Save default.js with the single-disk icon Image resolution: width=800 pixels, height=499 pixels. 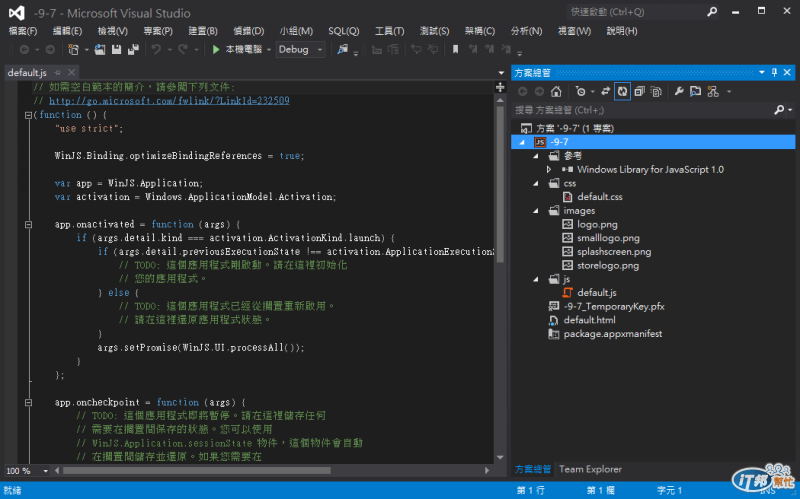116,49
